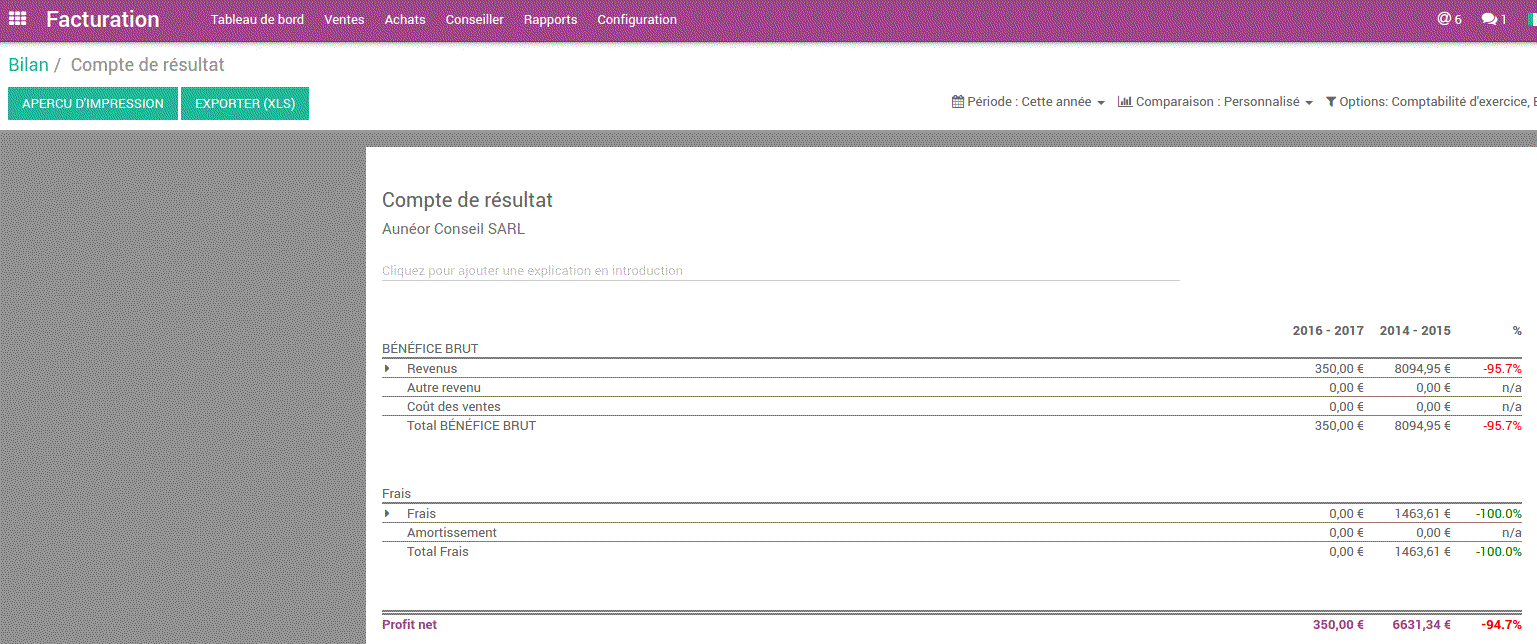Open the Rapports menu
Viewport: 1537px width, 644px height.
coord(550,19)
